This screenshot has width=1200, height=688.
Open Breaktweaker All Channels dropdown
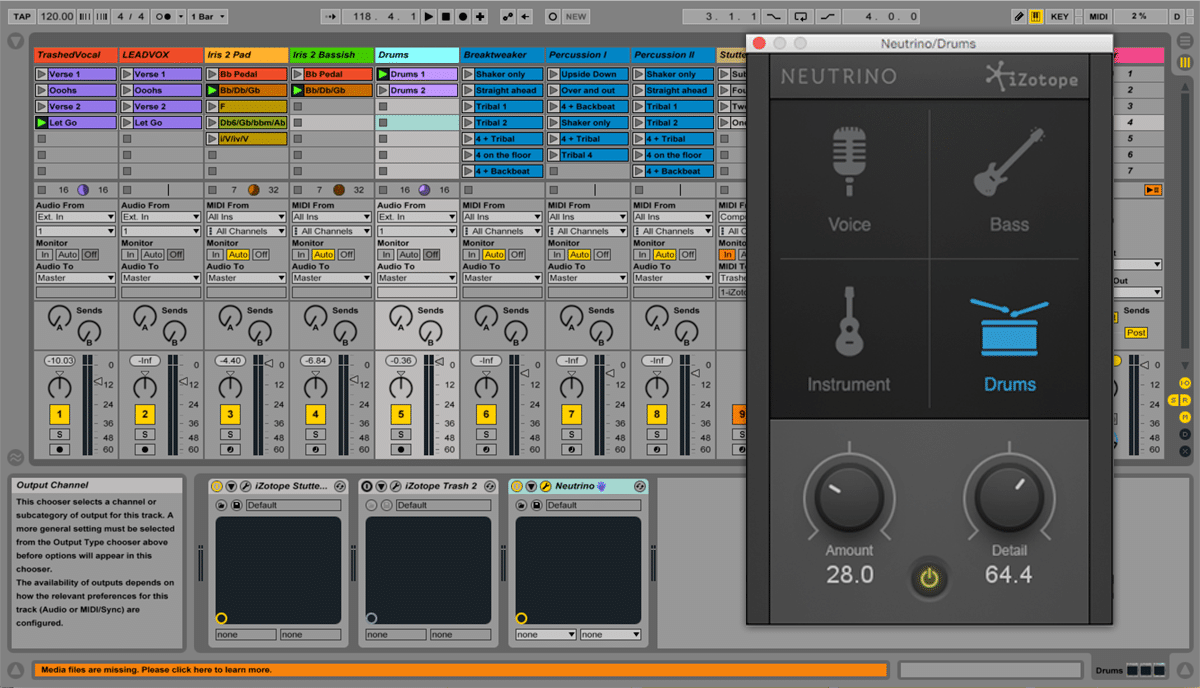click(502, 231)
